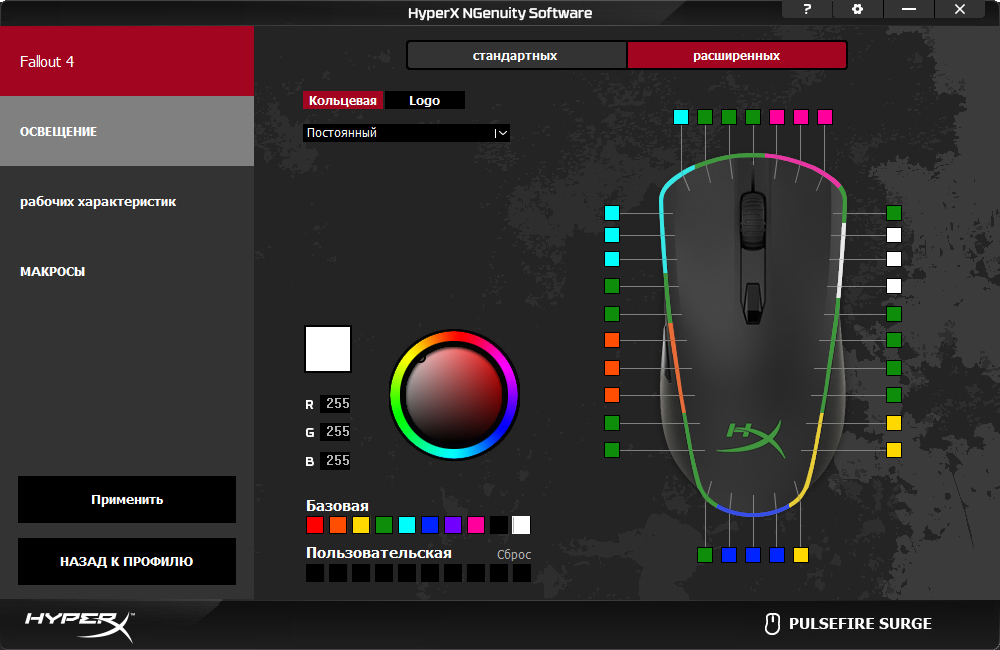The height and width of the screenshot is (650, 1000).
Task: Select the cyan LED zone above the mouse
Action: click(681, 117)
